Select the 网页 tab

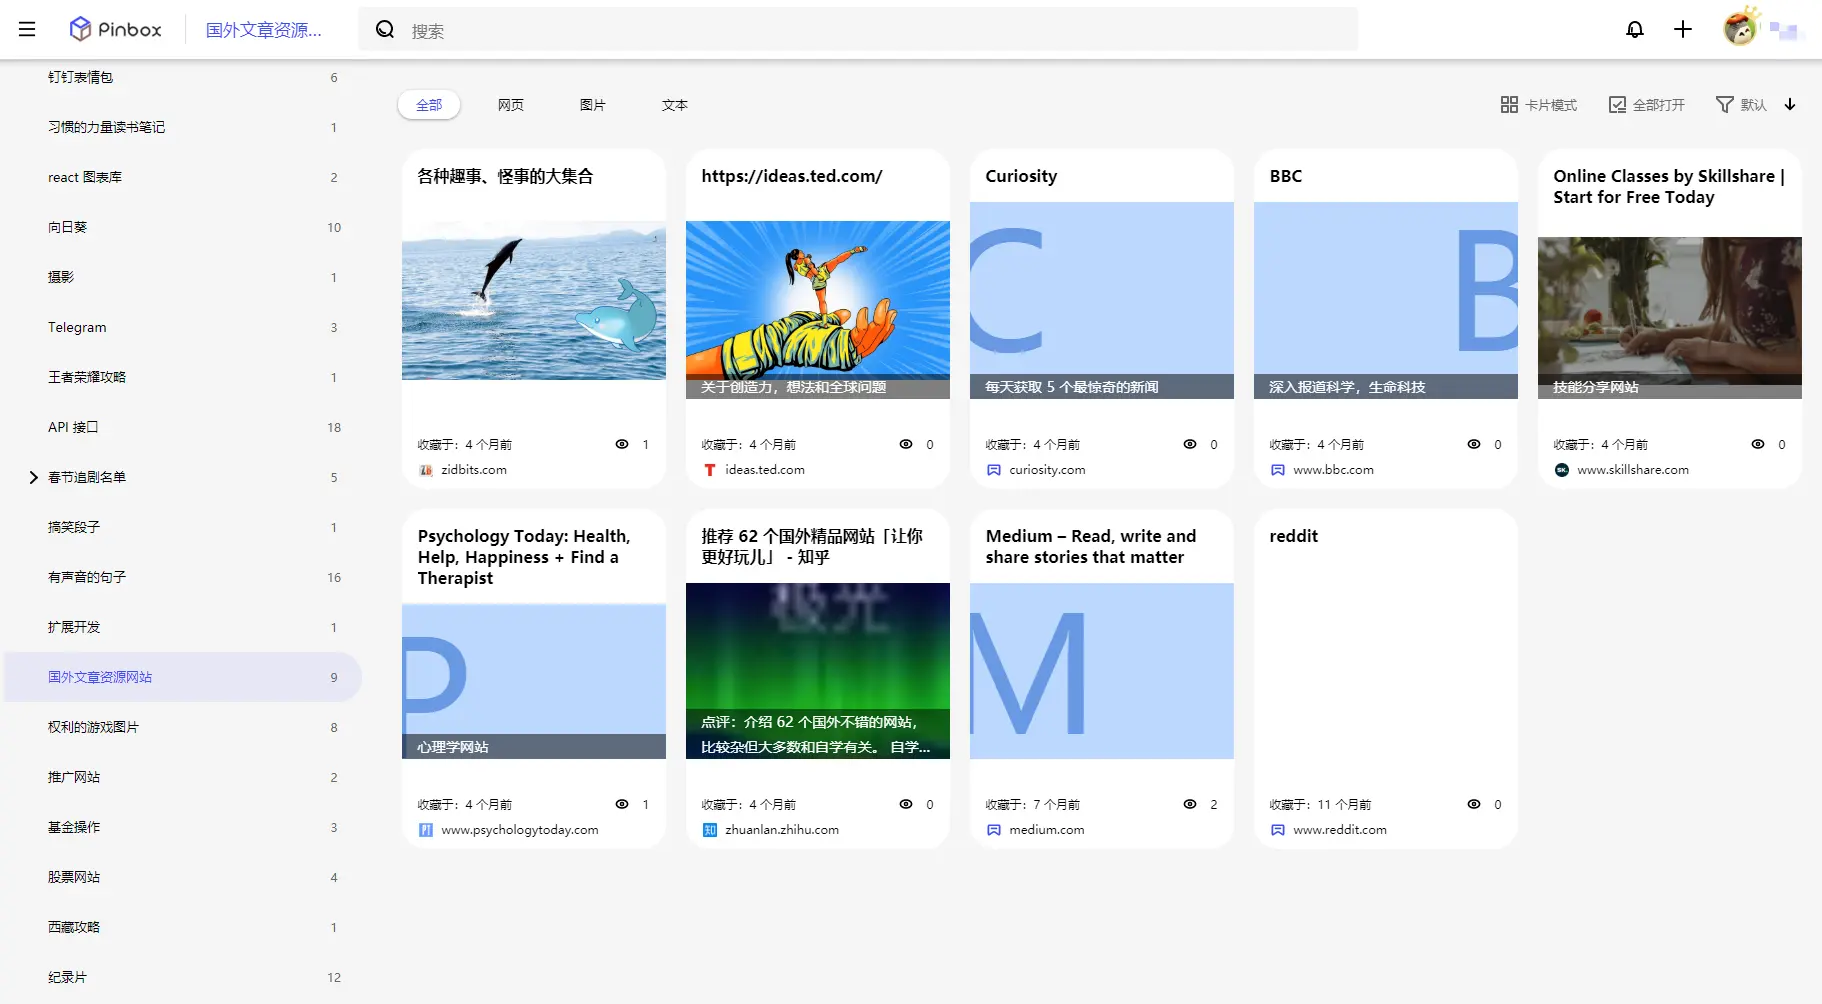511,105
